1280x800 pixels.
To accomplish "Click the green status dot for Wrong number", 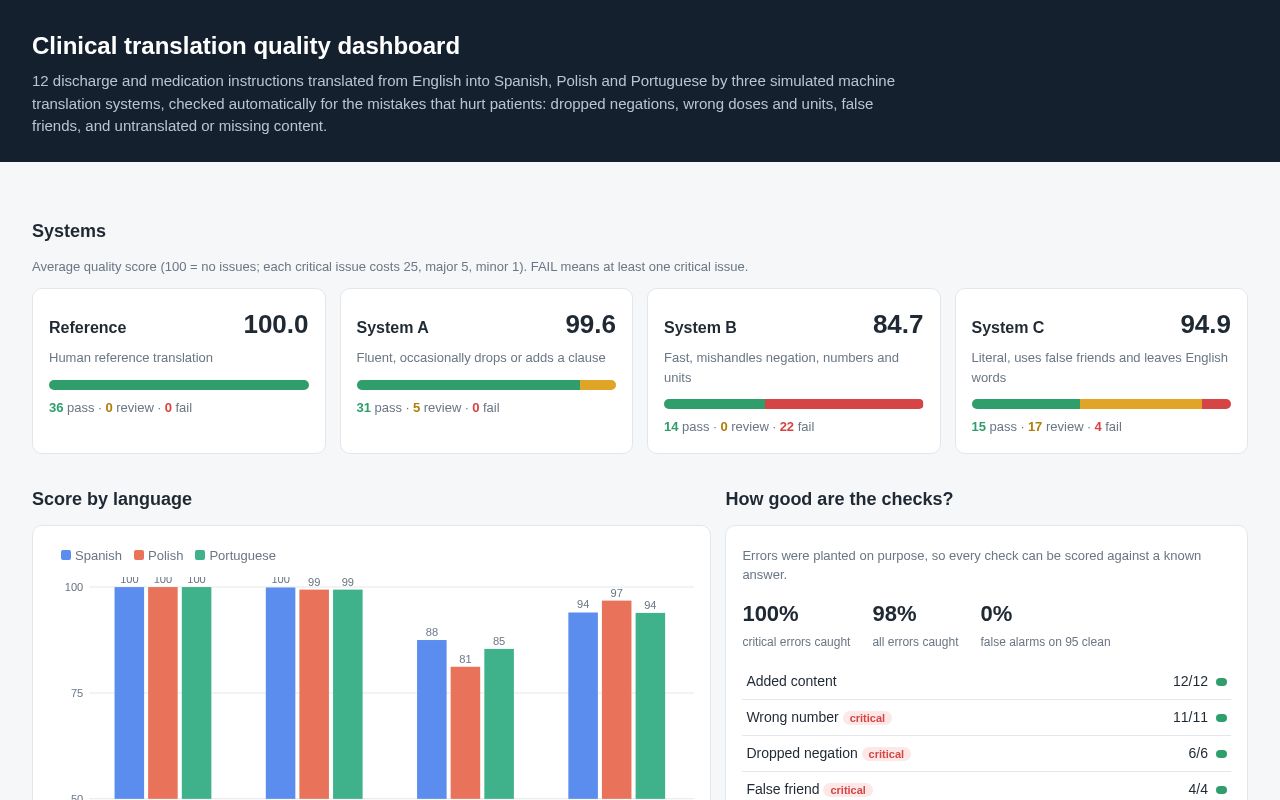I will click(1221, 718).
